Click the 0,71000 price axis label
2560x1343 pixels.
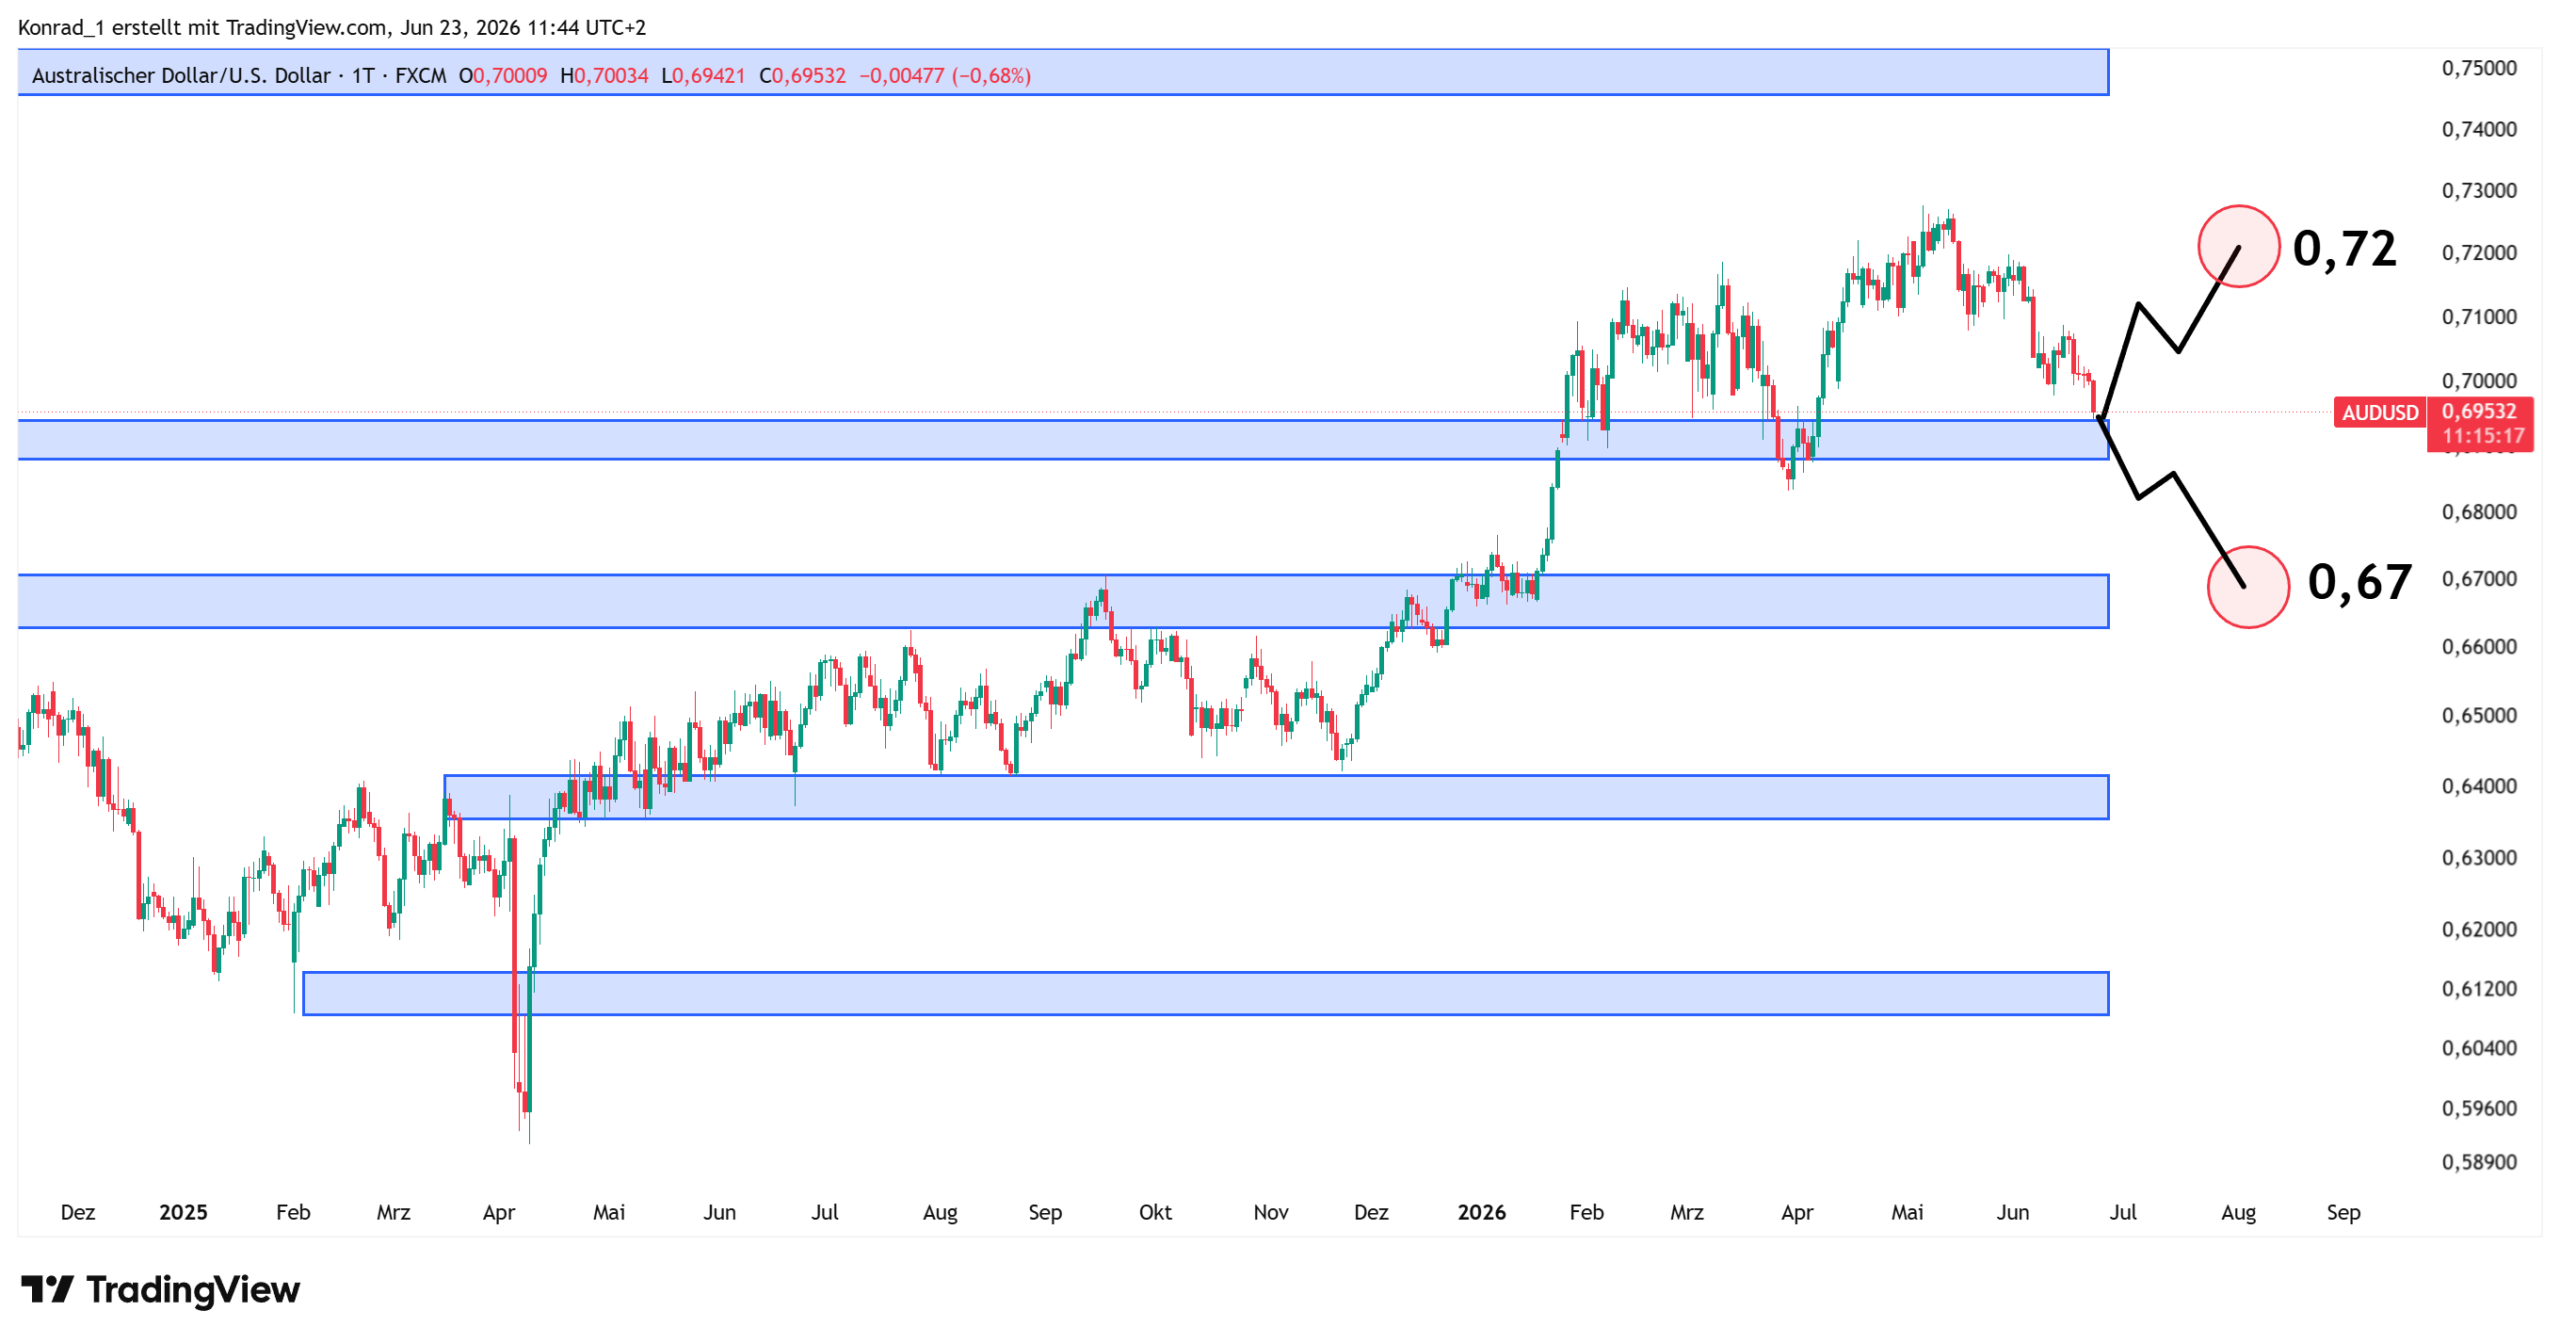click(2479, 316)
